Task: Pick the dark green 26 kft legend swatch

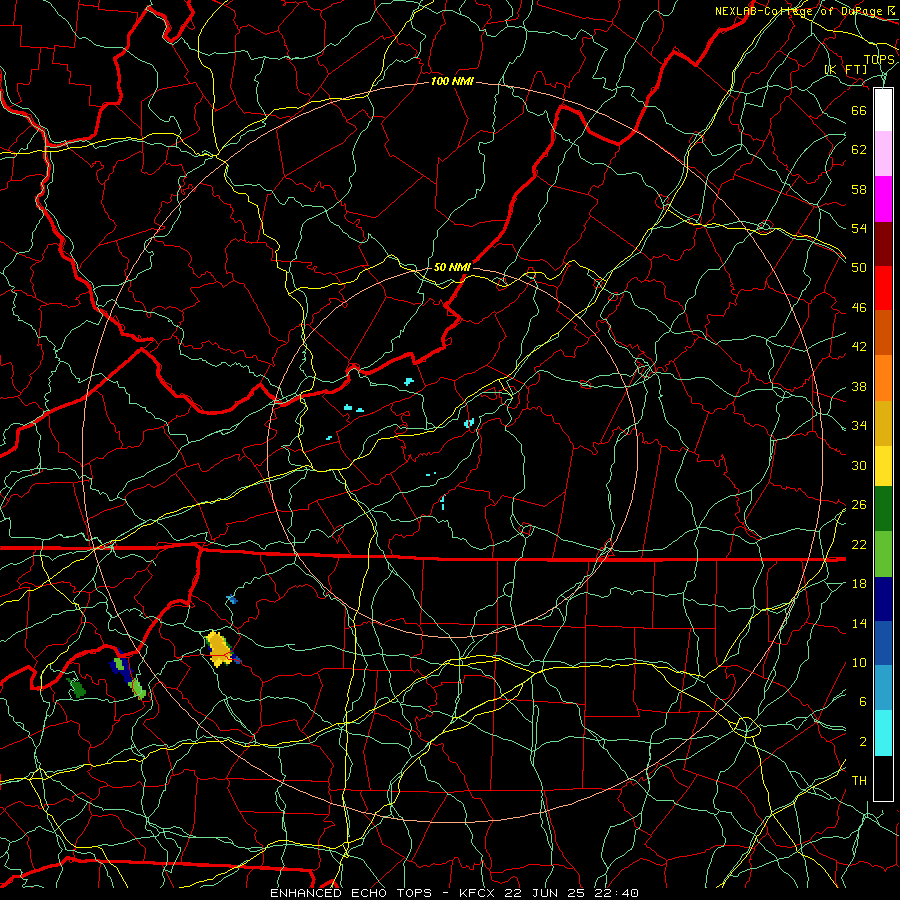Action: pos(883,509)
